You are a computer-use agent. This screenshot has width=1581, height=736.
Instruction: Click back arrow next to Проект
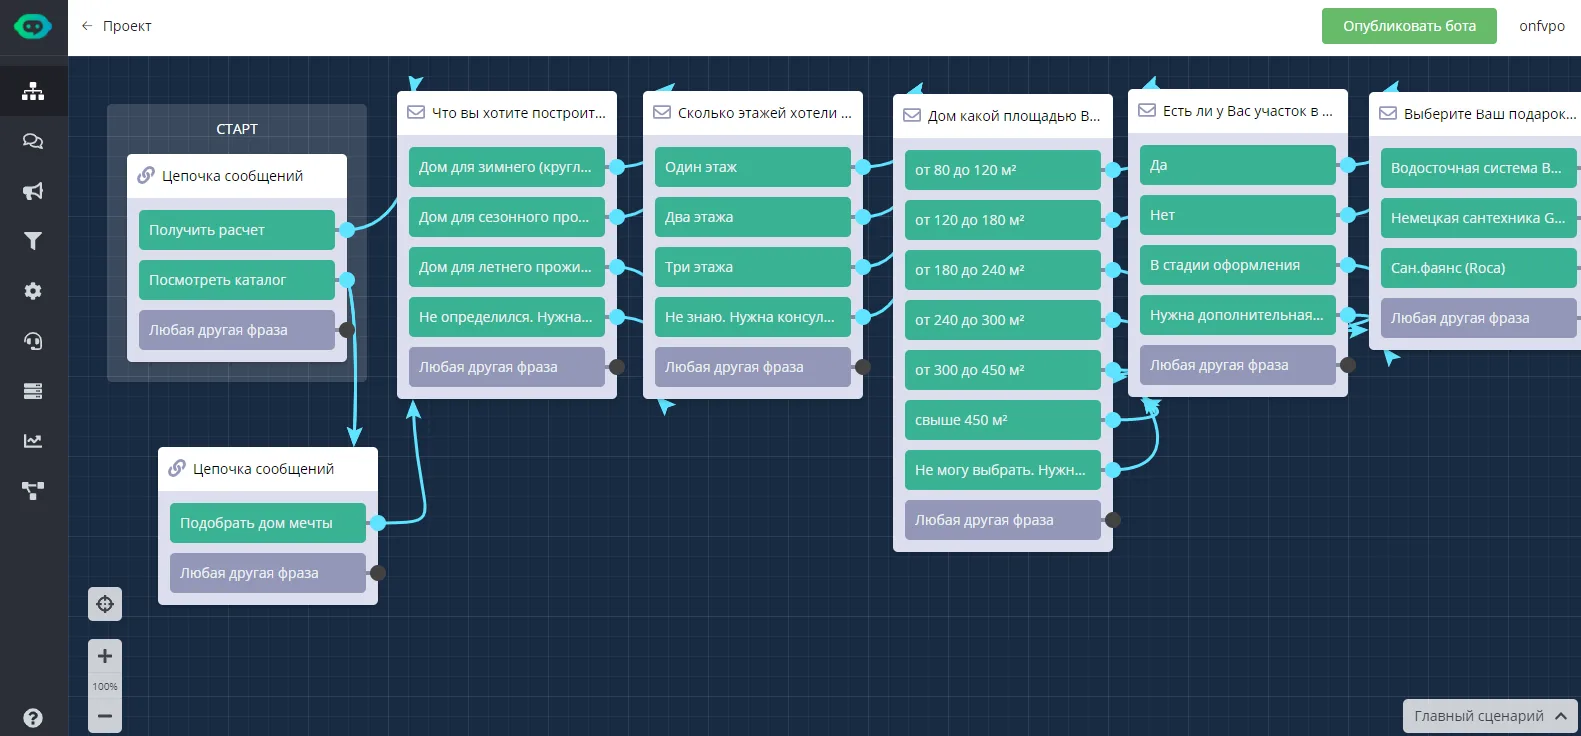pyautogui.click(x=87, y=26)
